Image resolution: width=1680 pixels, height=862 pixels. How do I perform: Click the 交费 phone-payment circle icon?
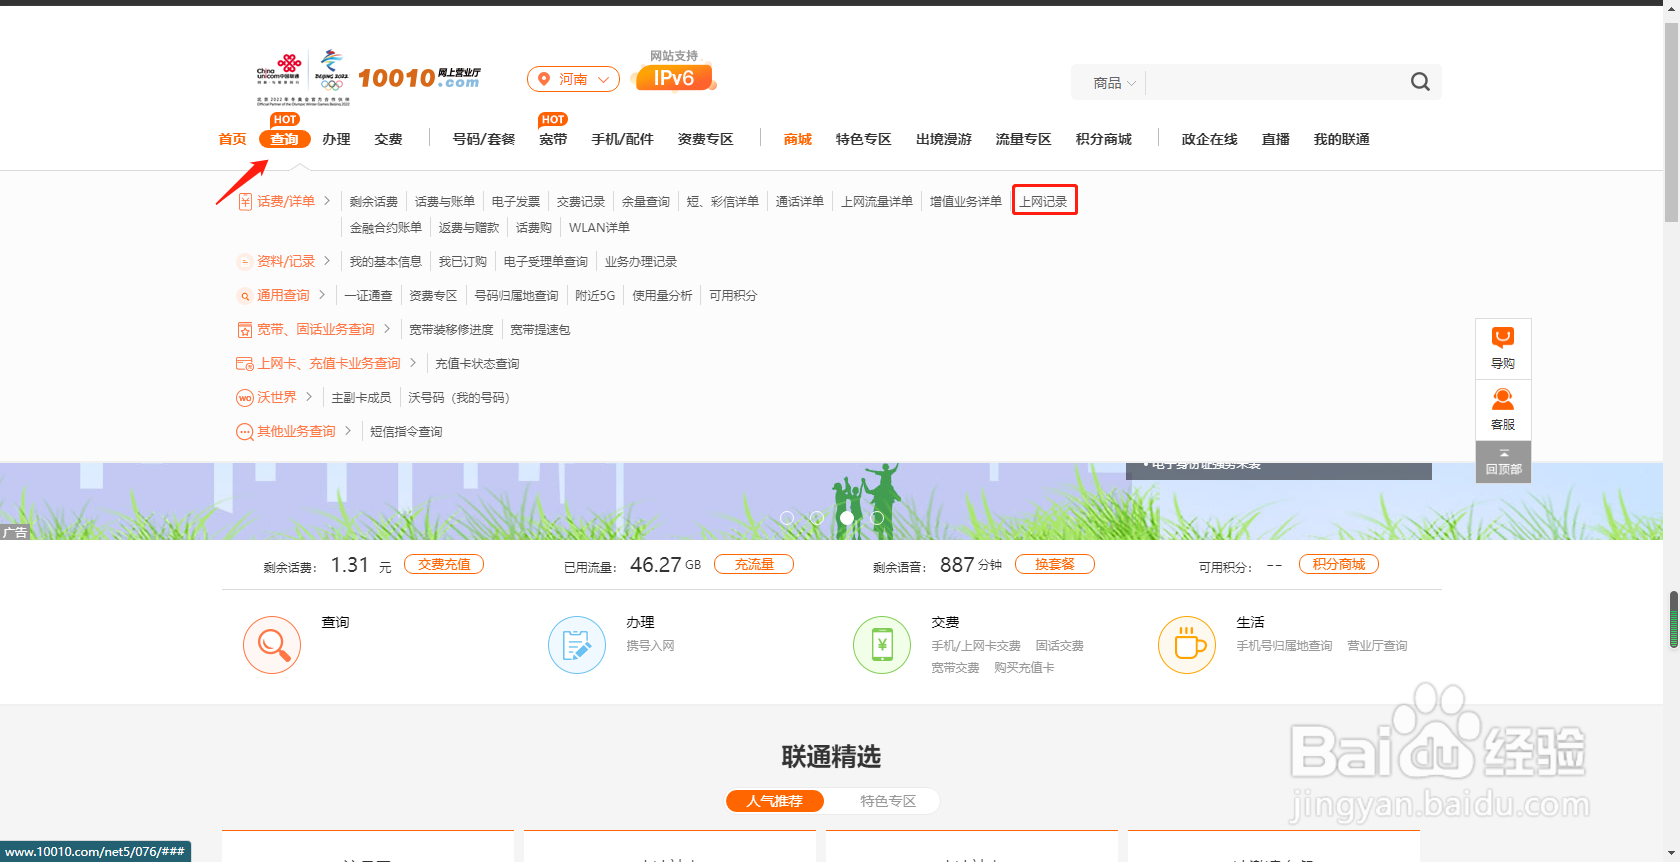(882, 645)
